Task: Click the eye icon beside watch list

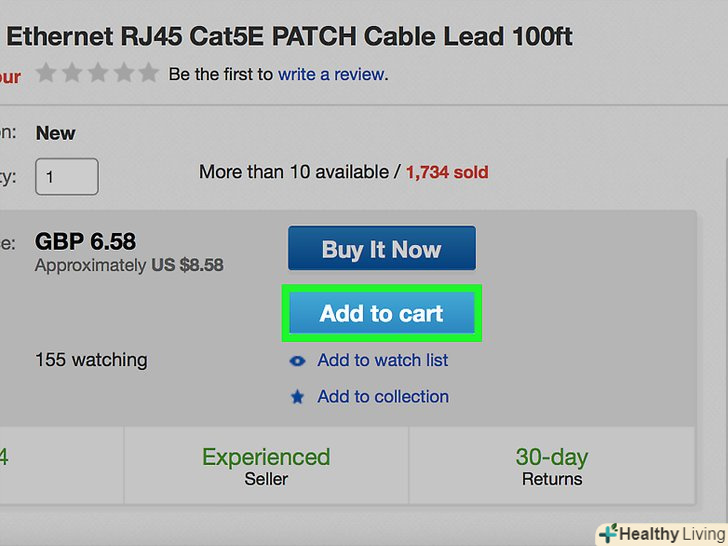Action: click(297, 361)
